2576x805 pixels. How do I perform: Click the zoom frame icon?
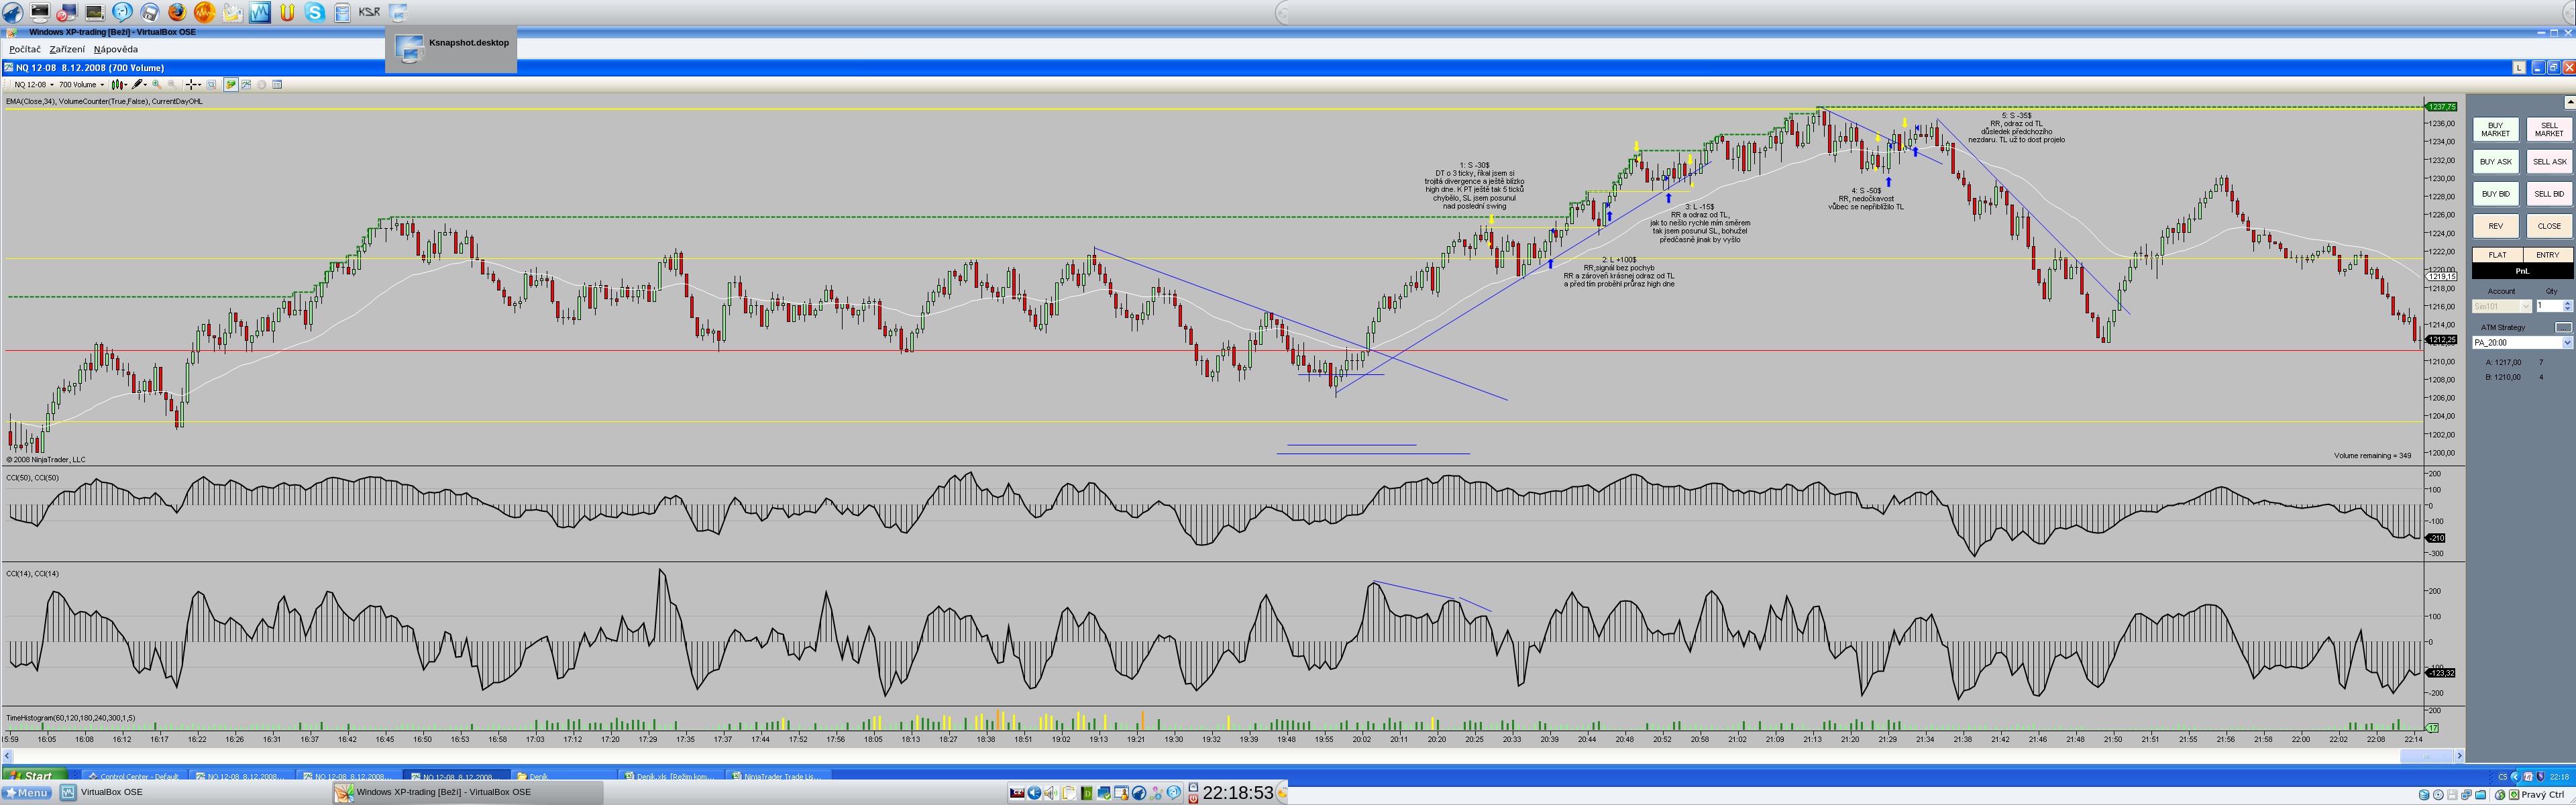point(211,85)
